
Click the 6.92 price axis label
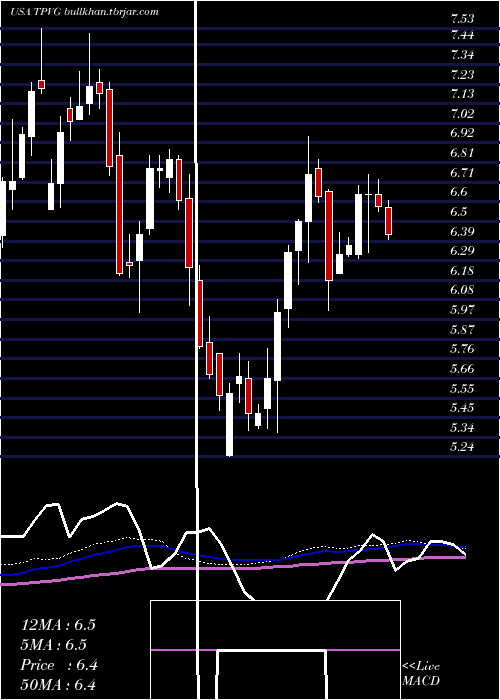click(x=462, y=133)
